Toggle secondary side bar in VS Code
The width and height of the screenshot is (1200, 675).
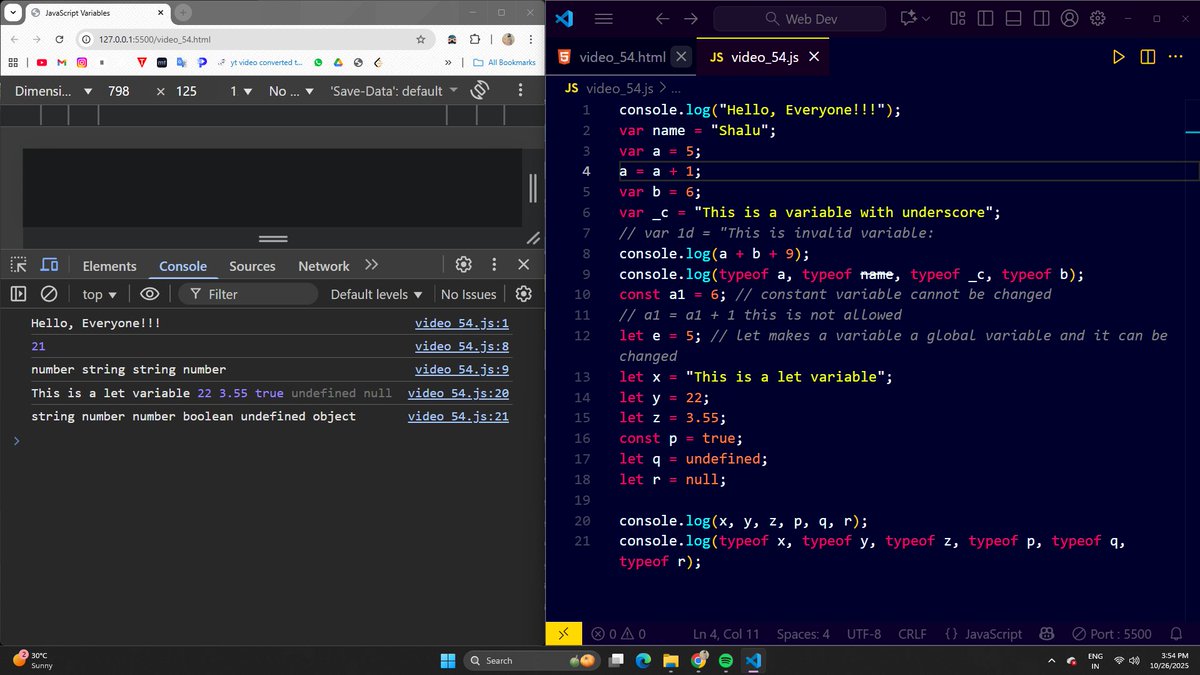click(x=1042, y=19)
